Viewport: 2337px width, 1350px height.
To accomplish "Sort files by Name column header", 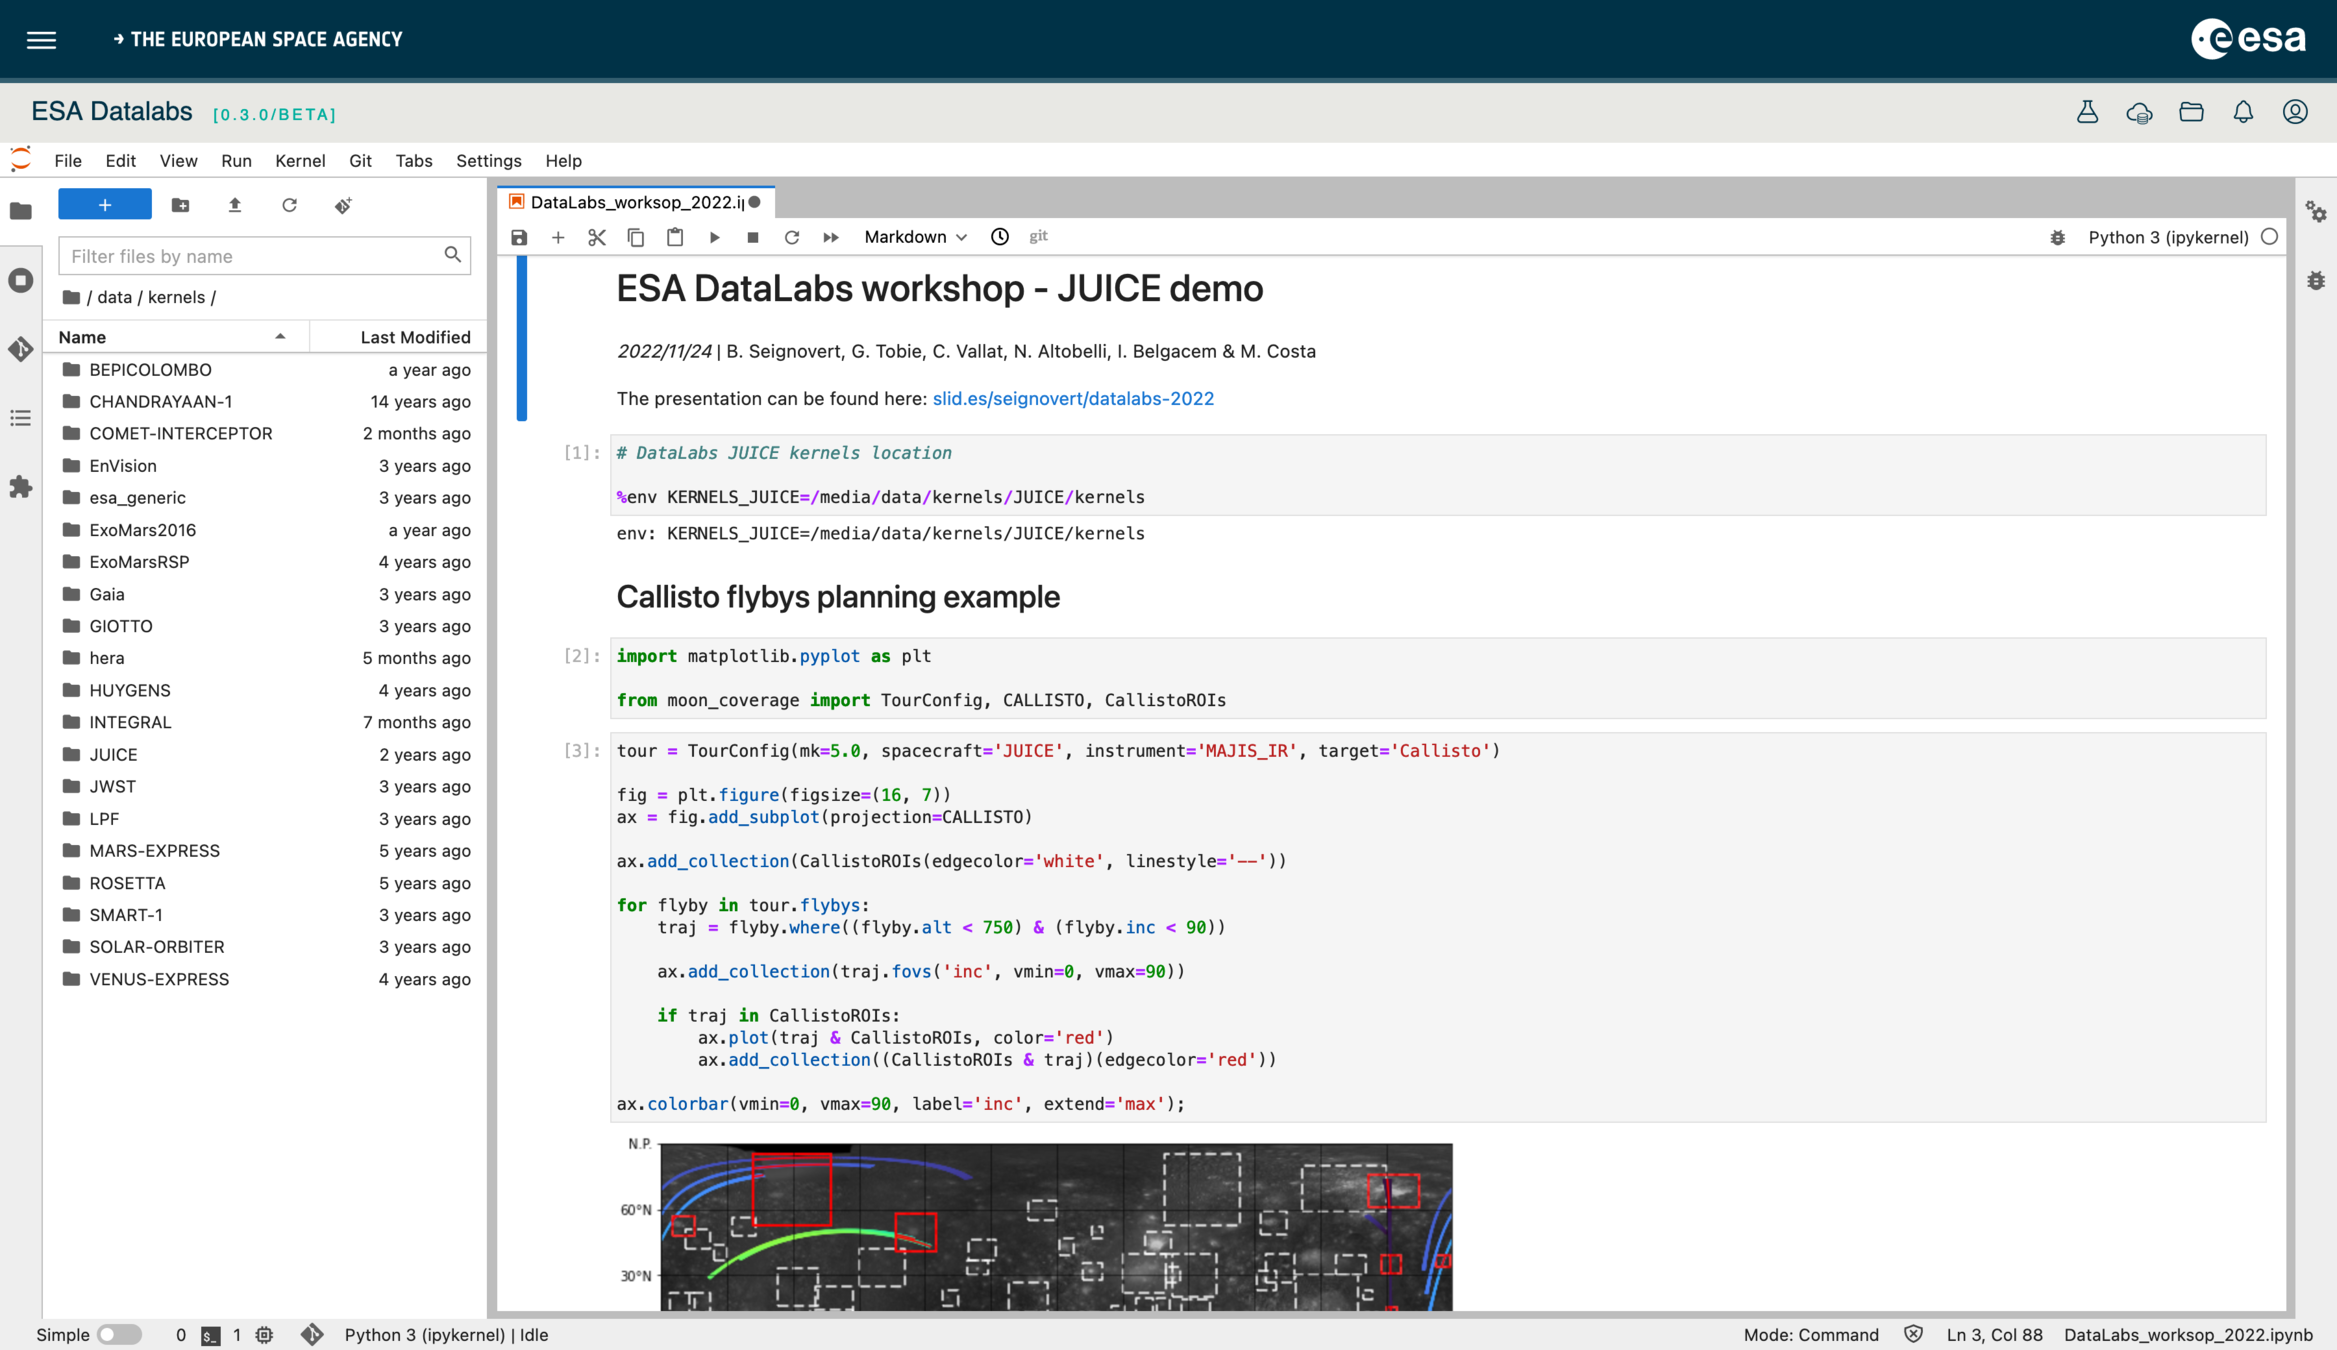I will [82, 337].
